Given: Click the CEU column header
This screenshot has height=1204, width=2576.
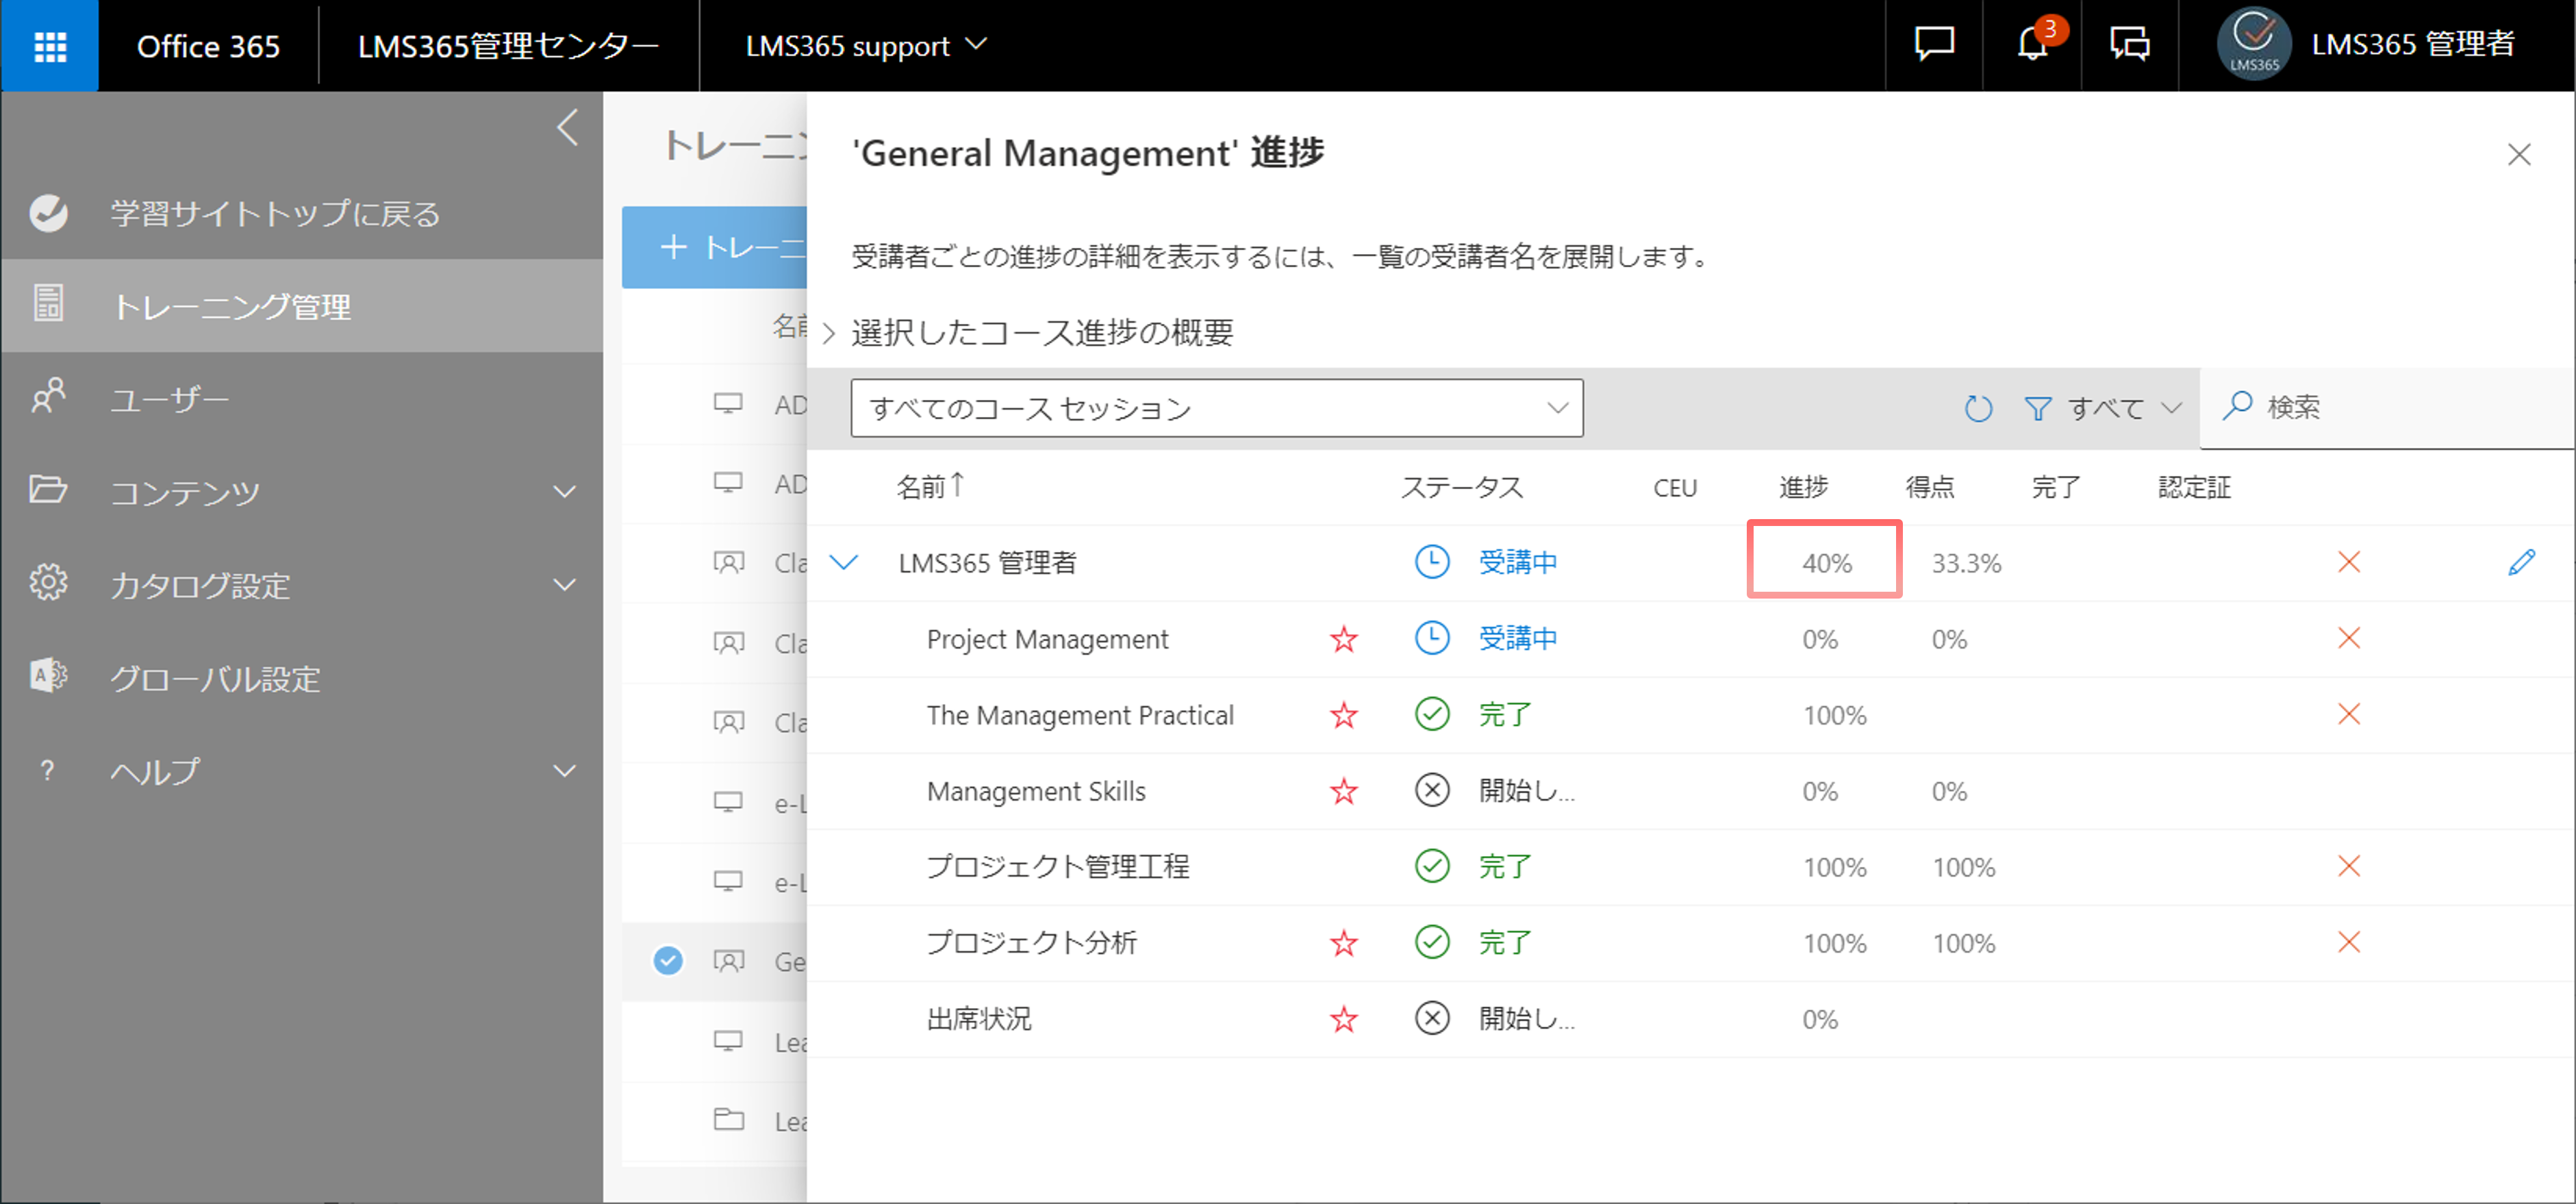Looking at the screenshot, I should tap(1675, 488).
